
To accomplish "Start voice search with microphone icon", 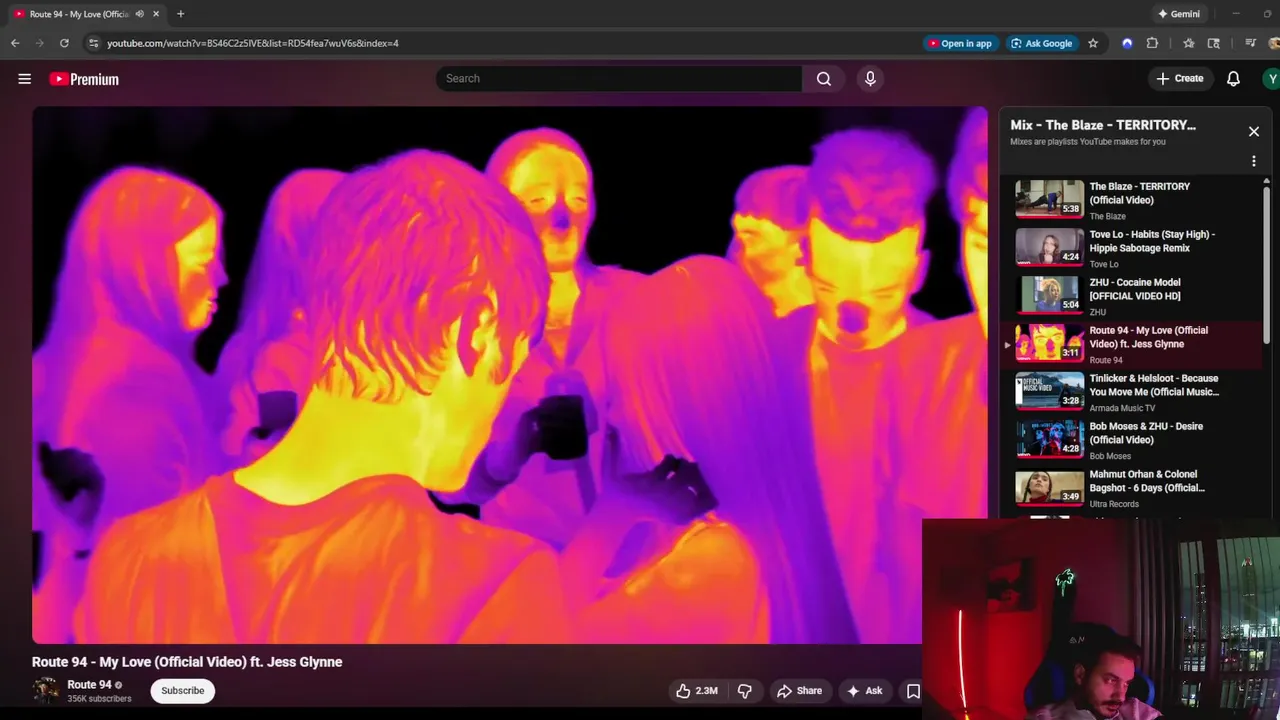I will tap(870, 78).
